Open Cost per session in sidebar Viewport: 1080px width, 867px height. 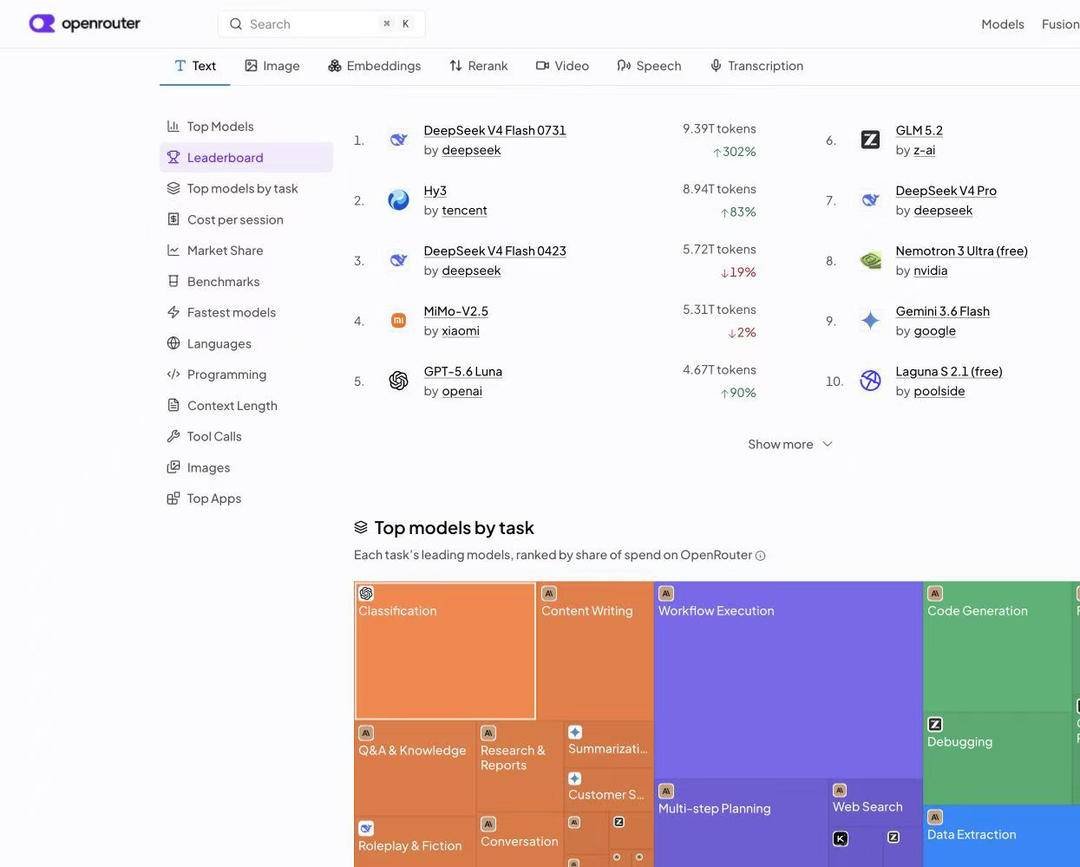246,220
